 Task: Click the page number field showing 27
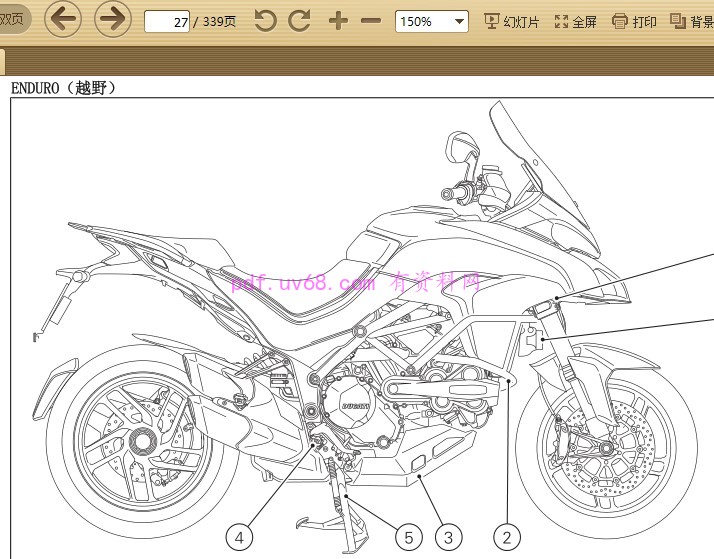pyautogui.click(x=167, y=21)
